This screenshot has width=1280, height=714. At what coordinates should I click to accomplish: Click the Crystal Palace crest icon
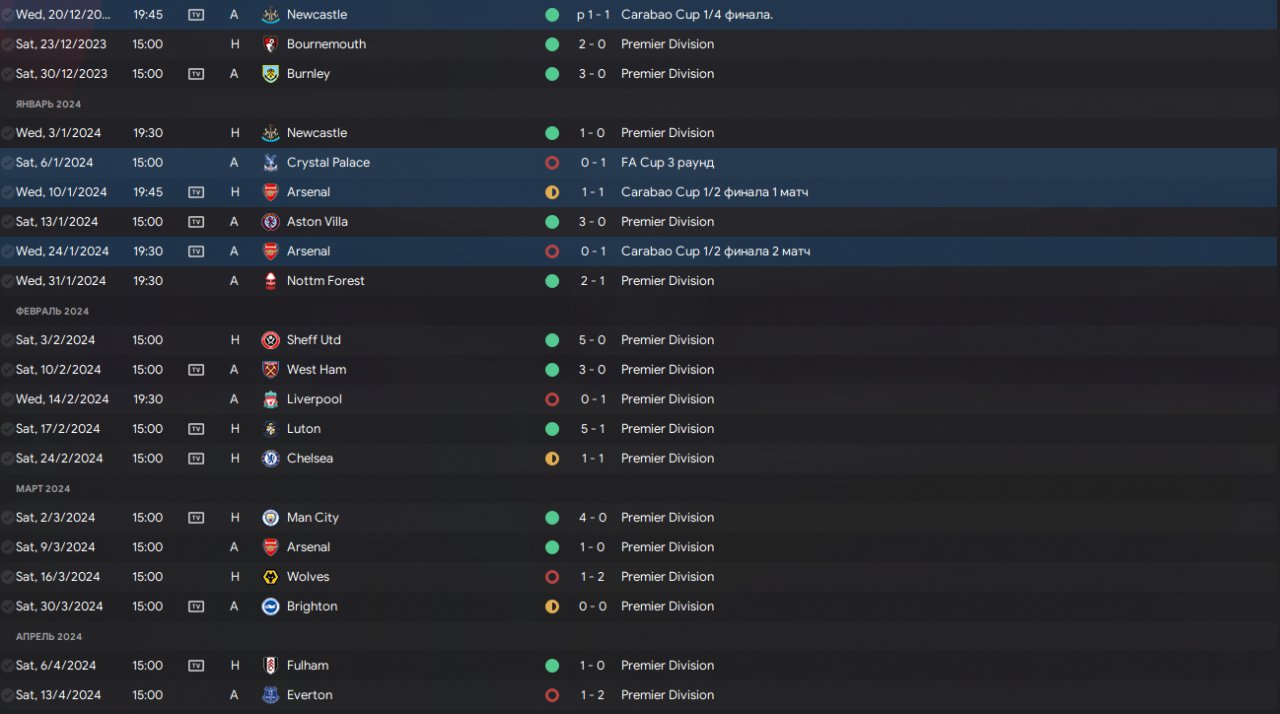269,162
